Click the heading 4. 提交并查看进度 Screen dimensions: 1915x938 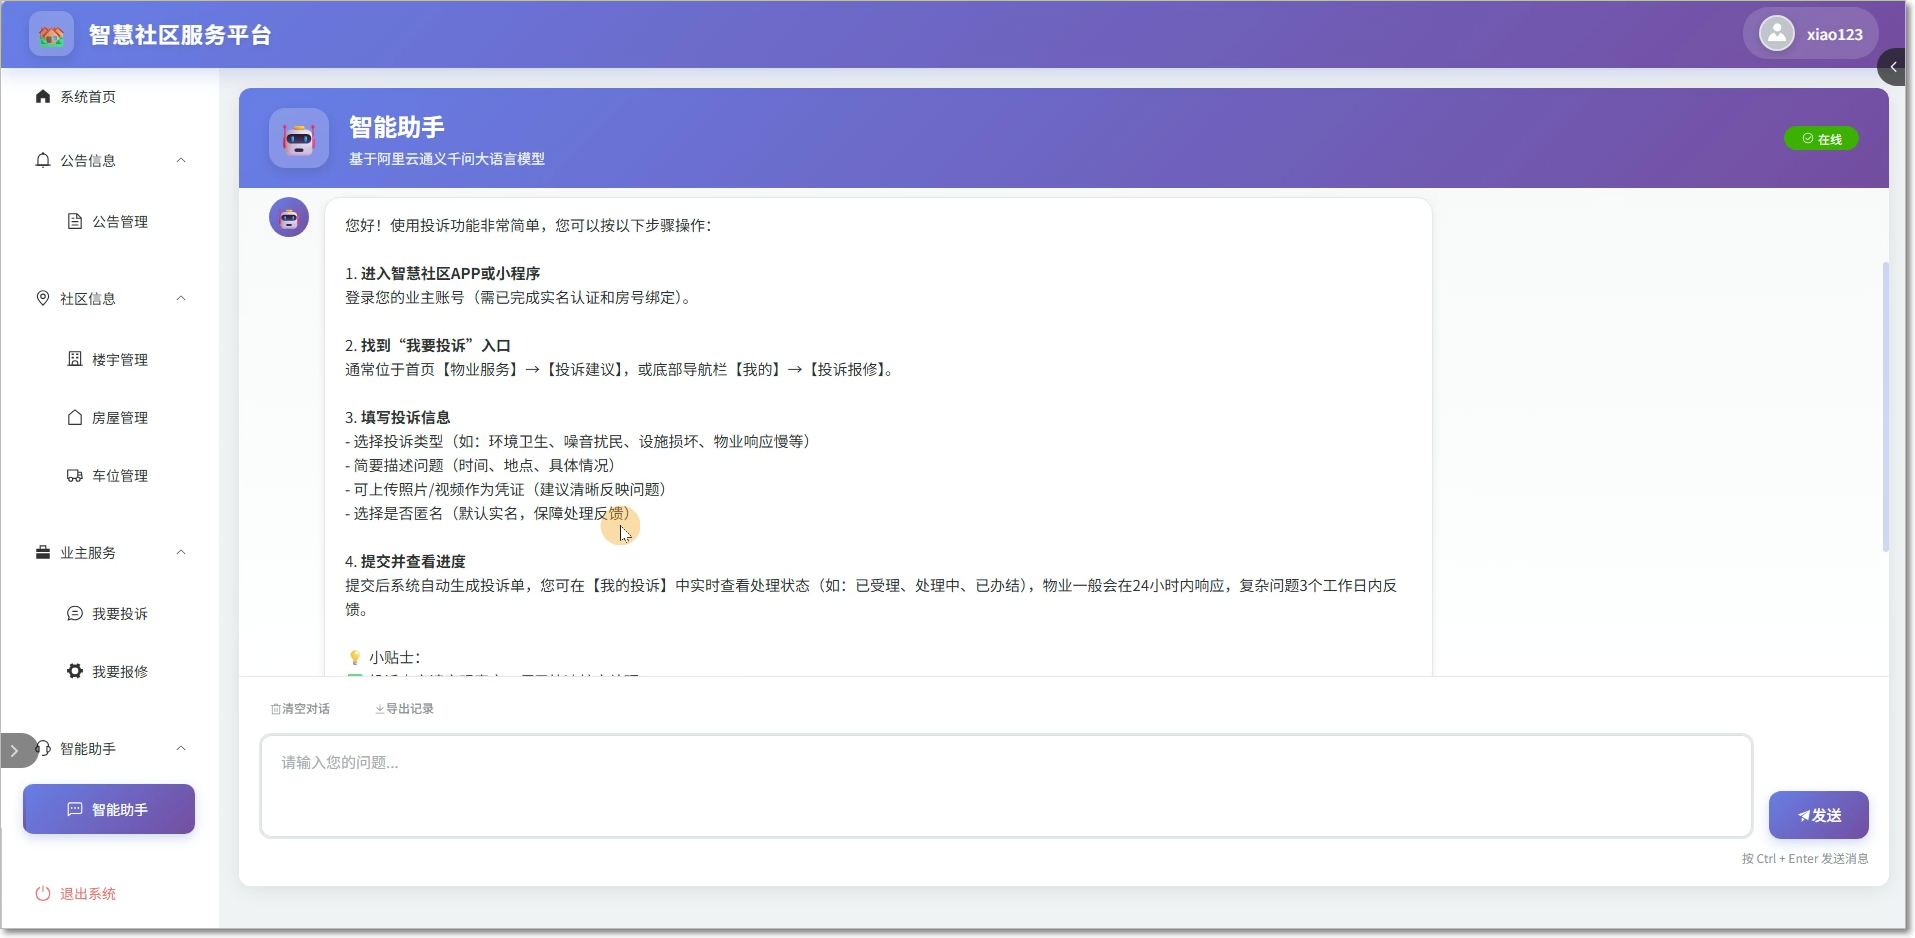[405, 561]
